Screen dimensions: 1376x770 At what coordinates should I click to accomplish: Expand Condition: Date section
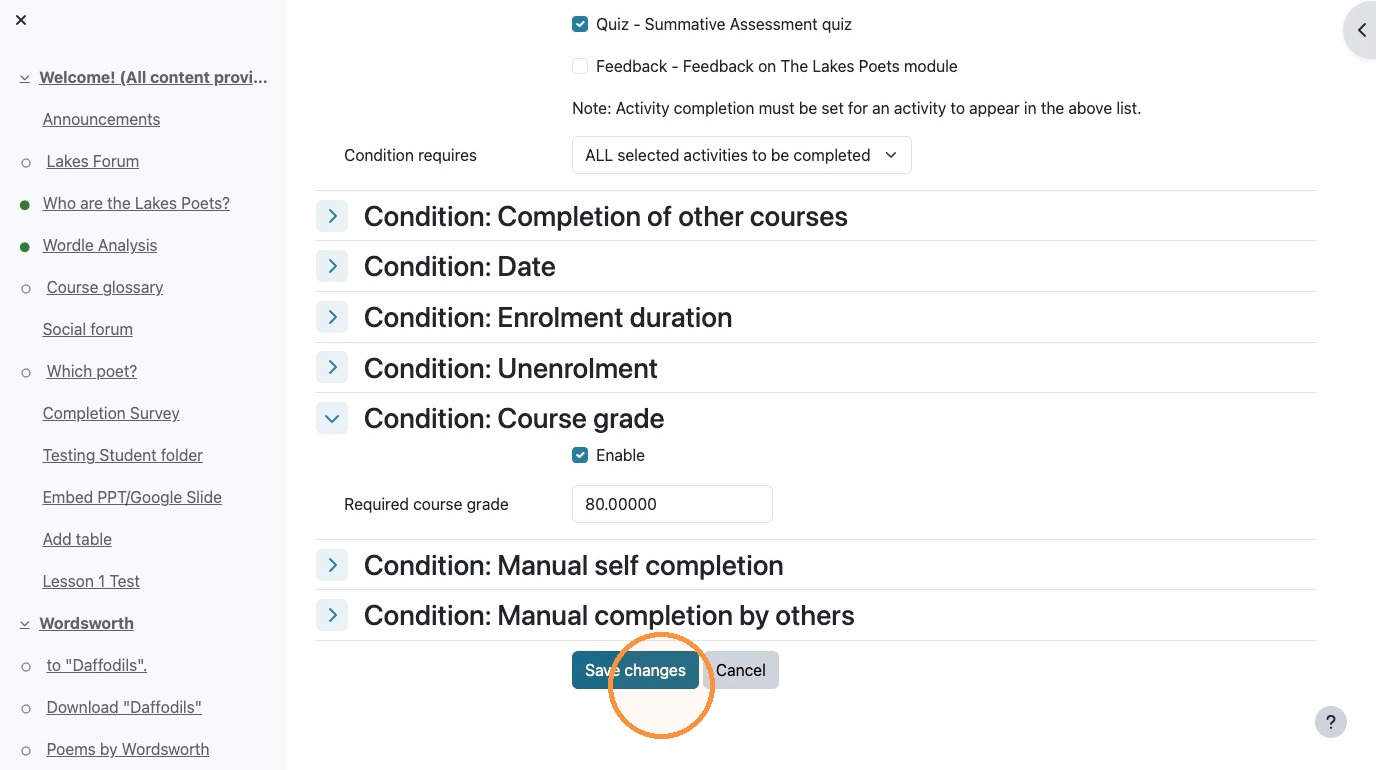click(332, 266)
